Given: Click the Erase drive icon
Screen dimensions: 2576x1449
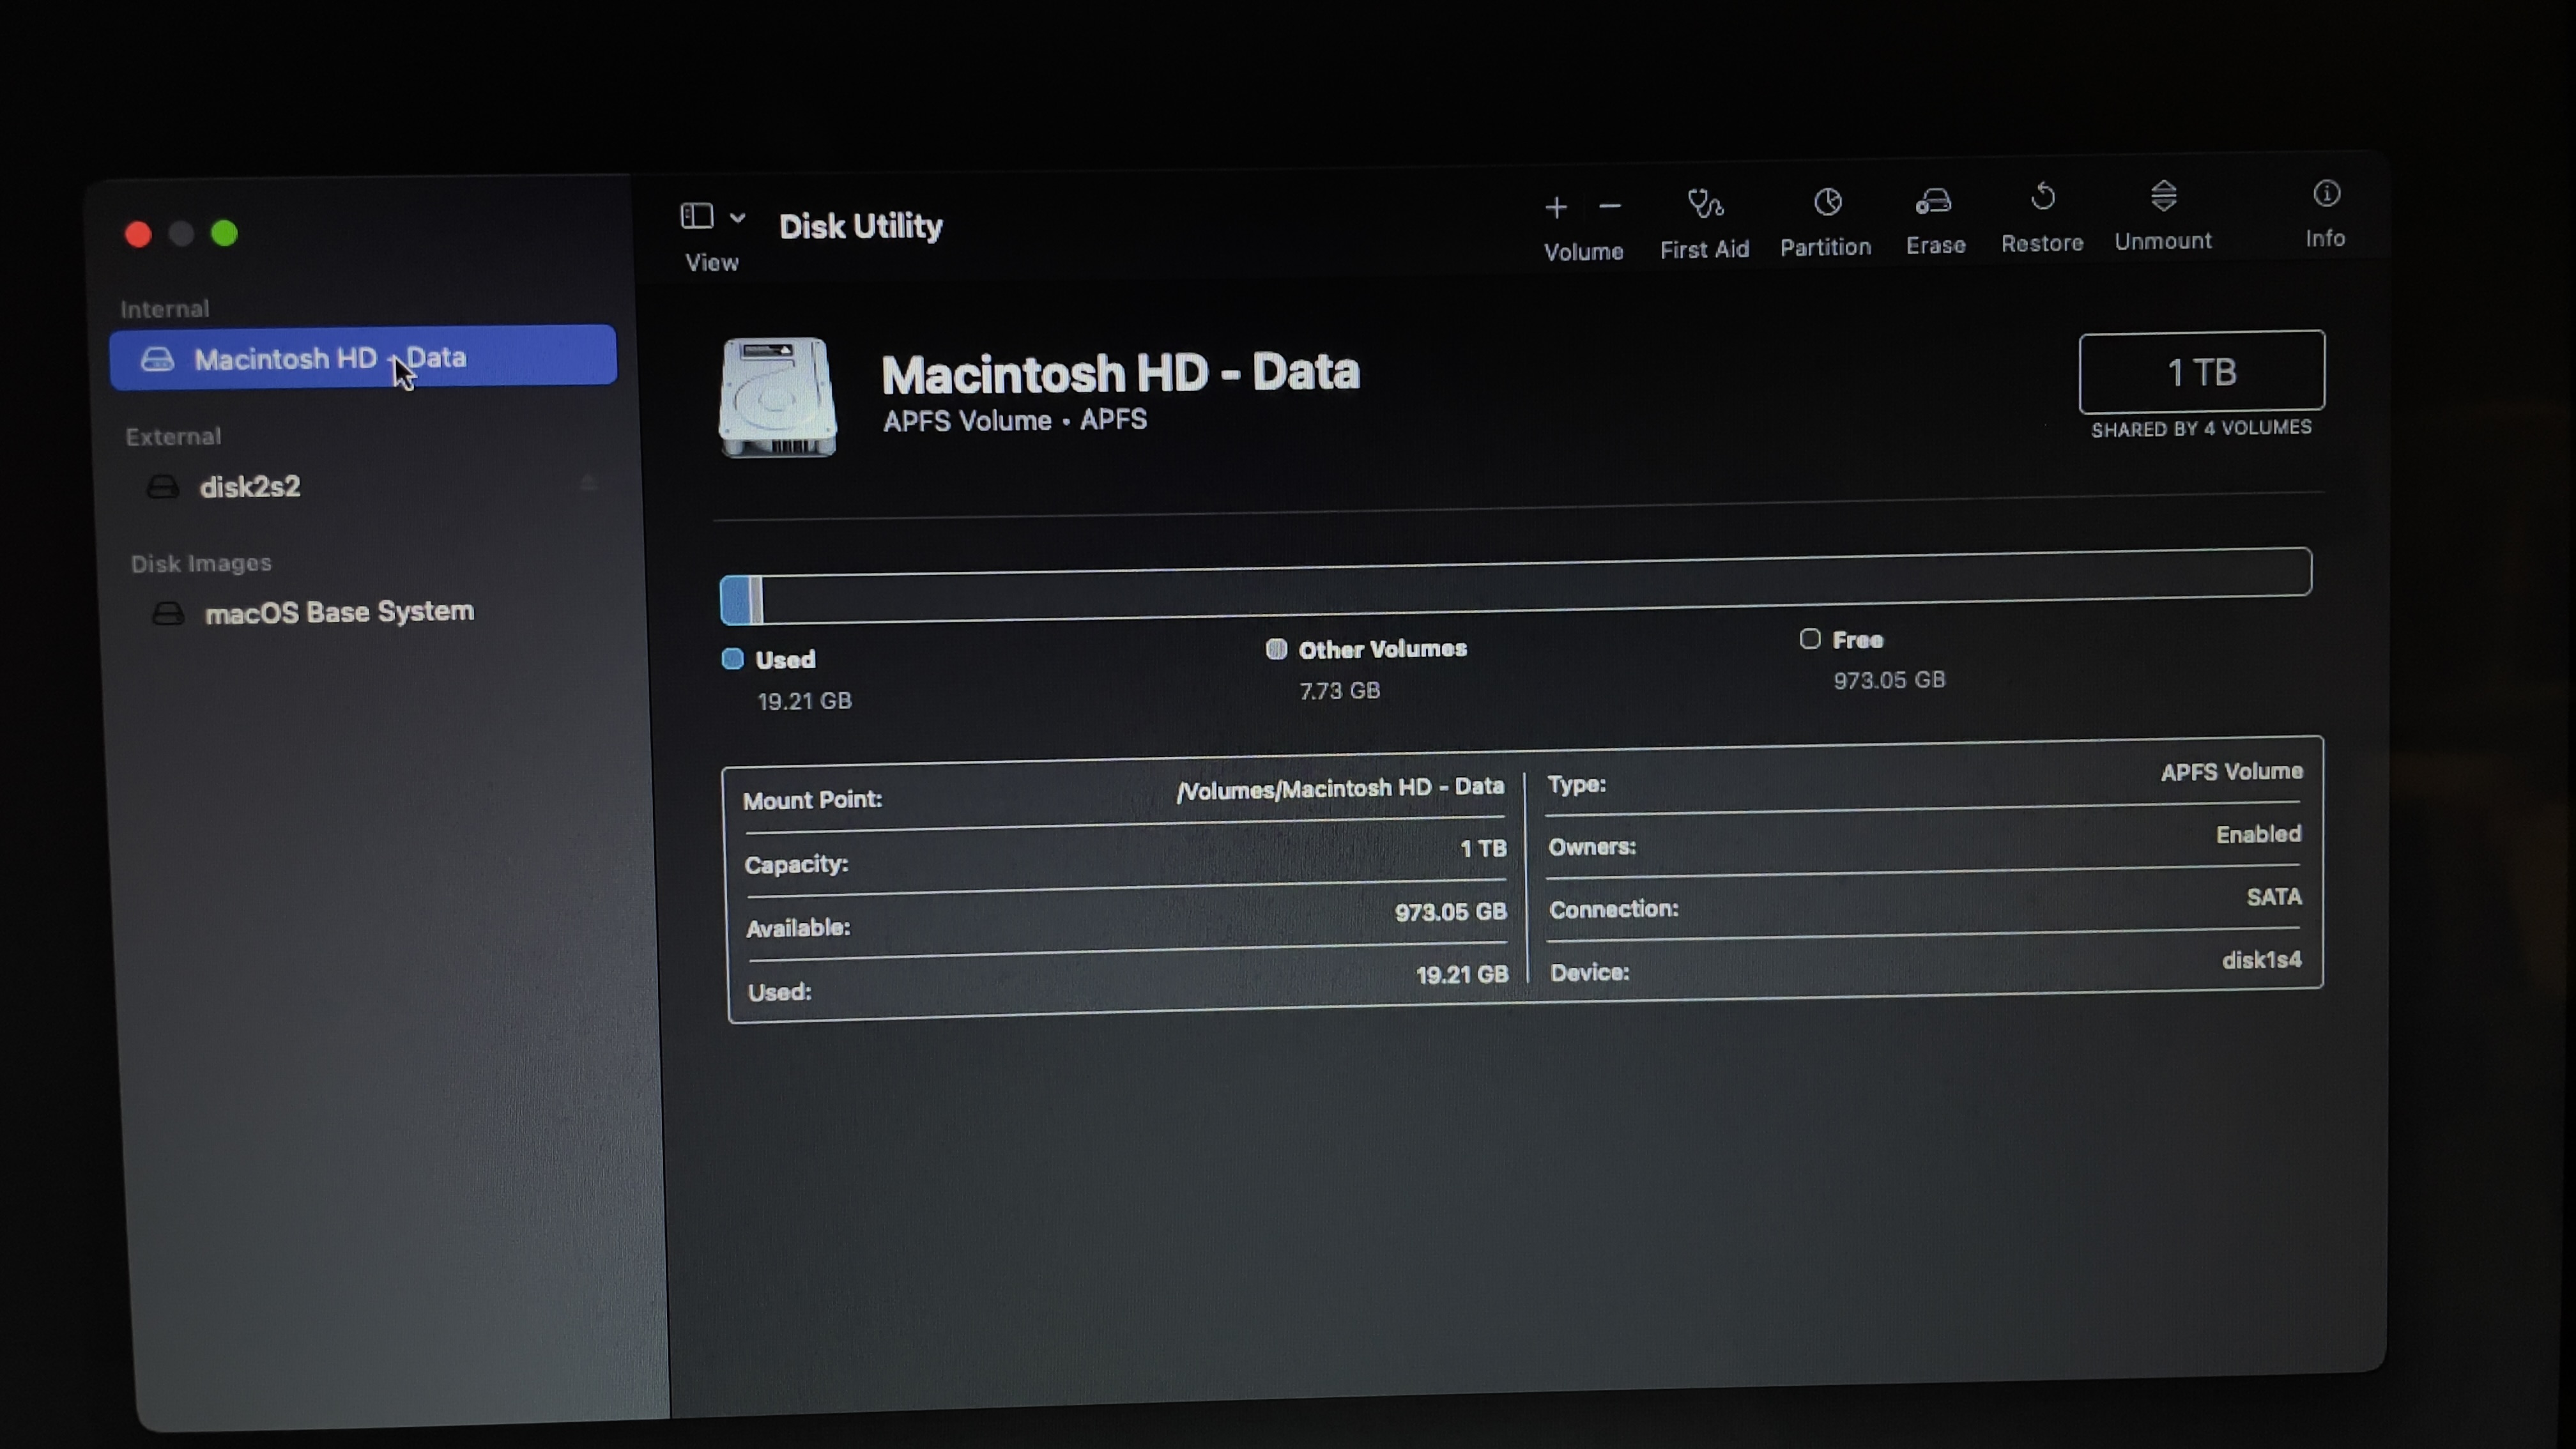Looking at the screenshot, I should 1934,201.
